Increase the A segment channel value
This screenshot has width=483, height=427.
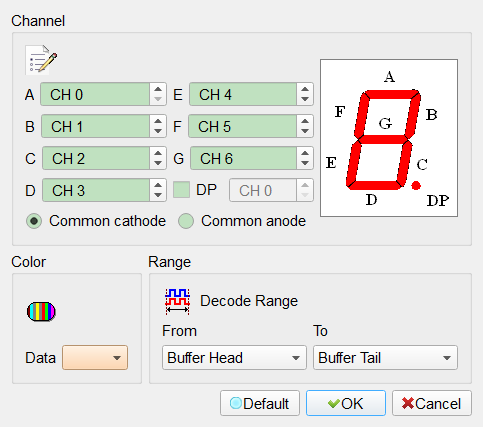point(158,89)
